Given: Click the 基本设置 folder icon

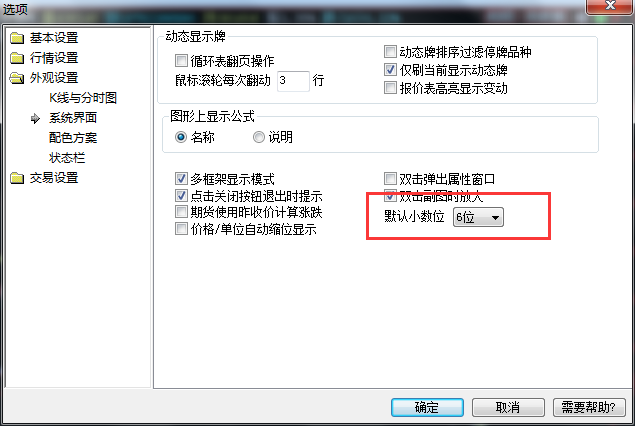Looking at the screenshot, I should tap(17, 38).
